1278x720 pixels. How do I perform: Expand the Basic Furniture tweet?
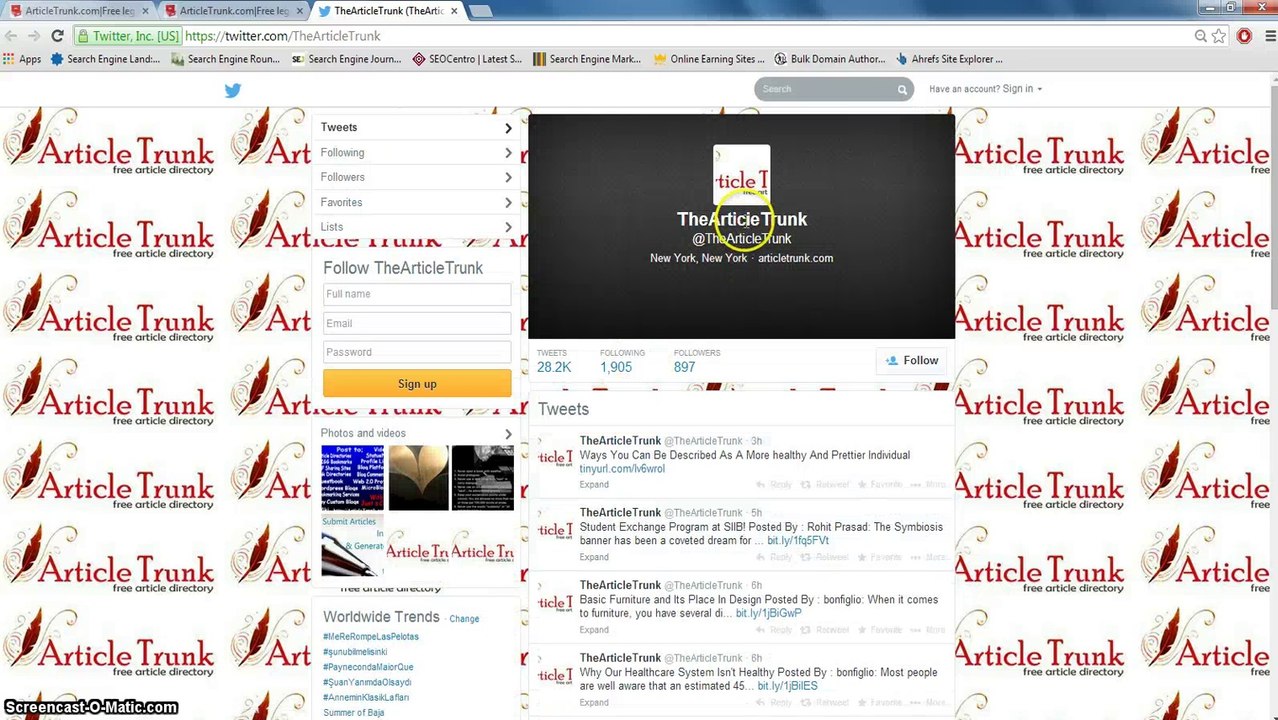[x=594, y=630]
